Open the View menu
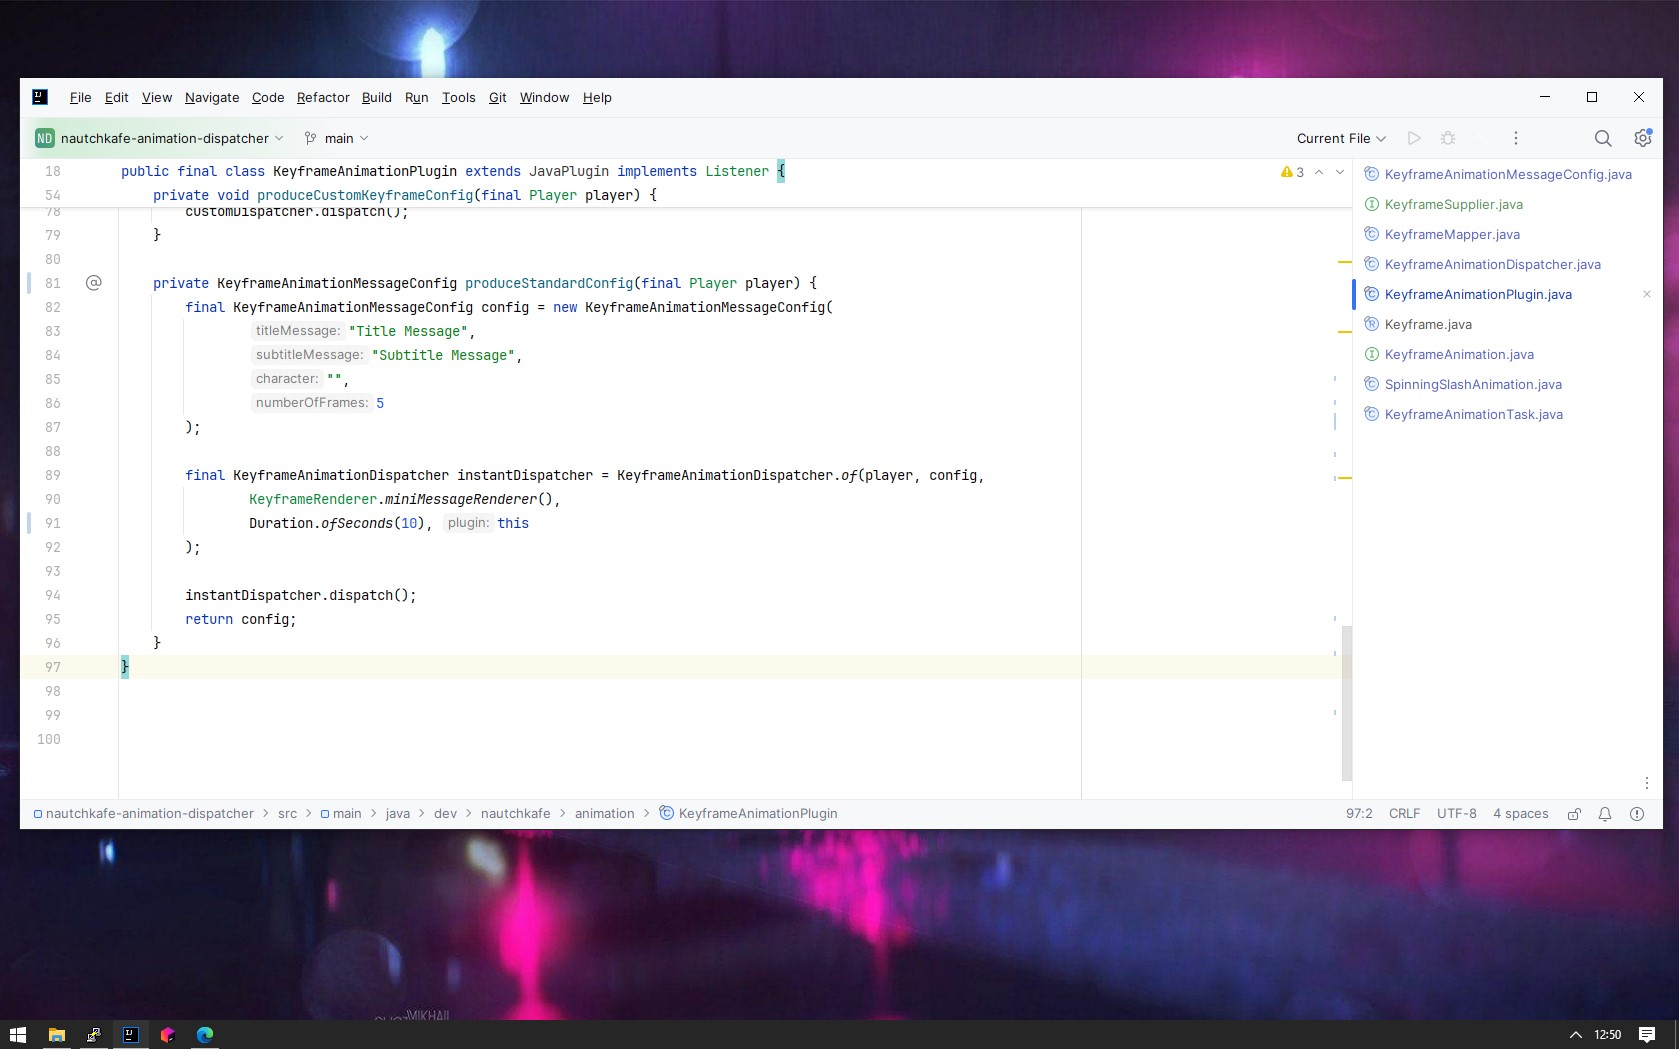 pos(157,97)
